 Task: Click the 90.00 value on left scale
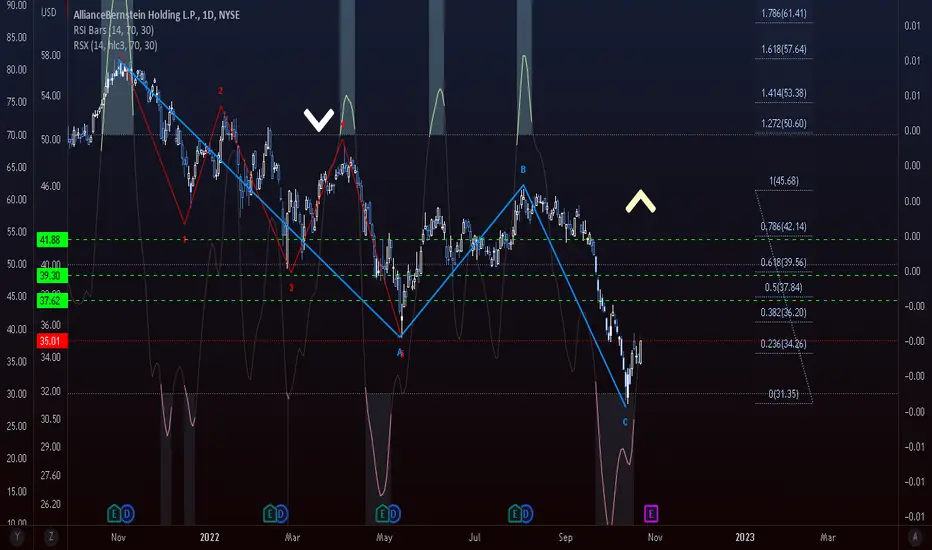tap(17, 5)
